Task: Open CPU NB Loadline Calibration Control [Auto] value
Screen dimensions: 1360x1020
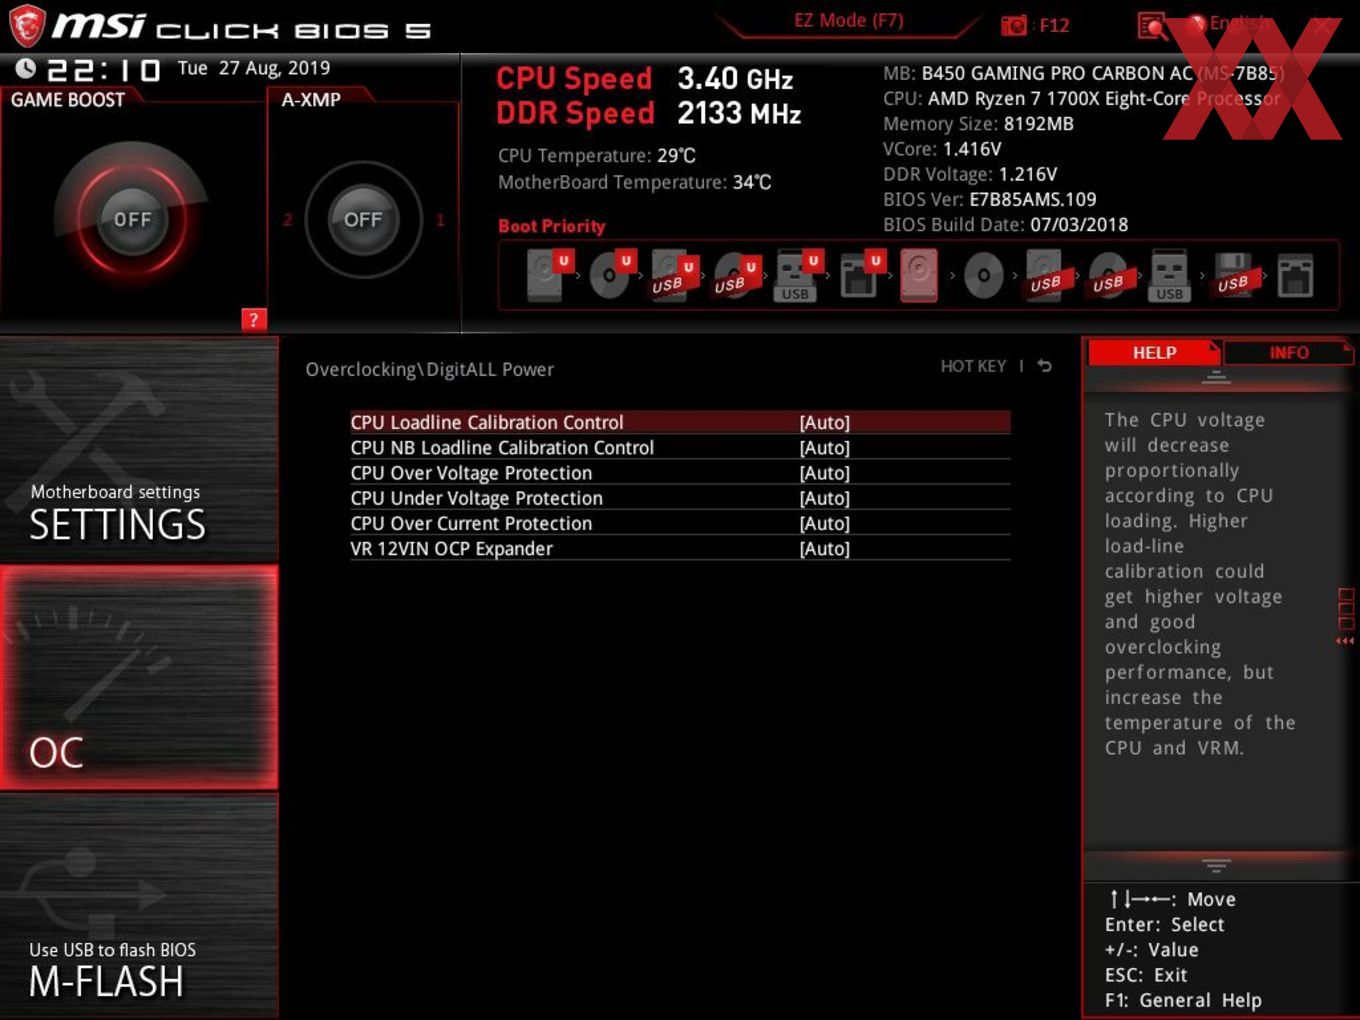Action: (x=825, y=448)
